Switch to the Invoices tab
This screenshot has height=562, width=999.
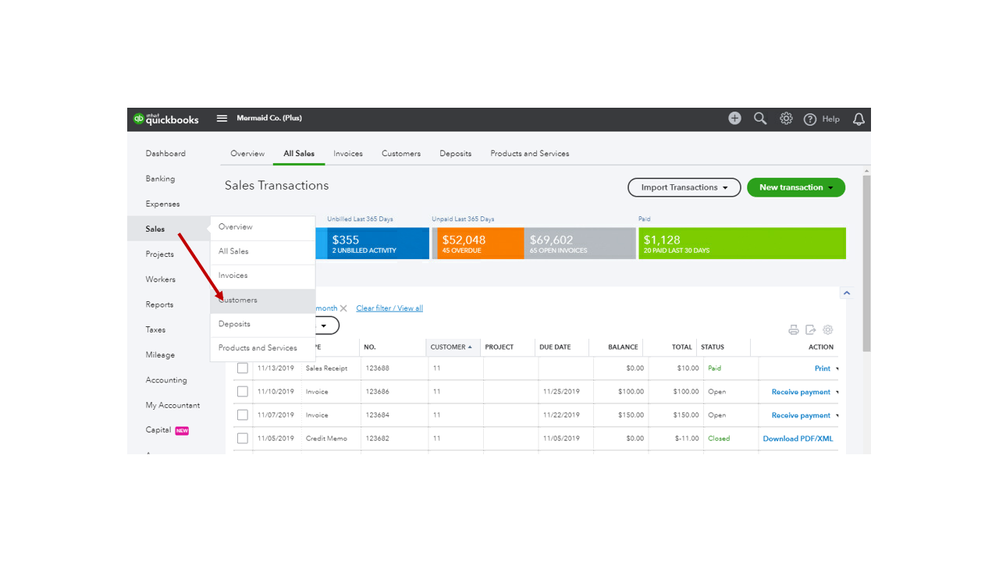(348, 154)
